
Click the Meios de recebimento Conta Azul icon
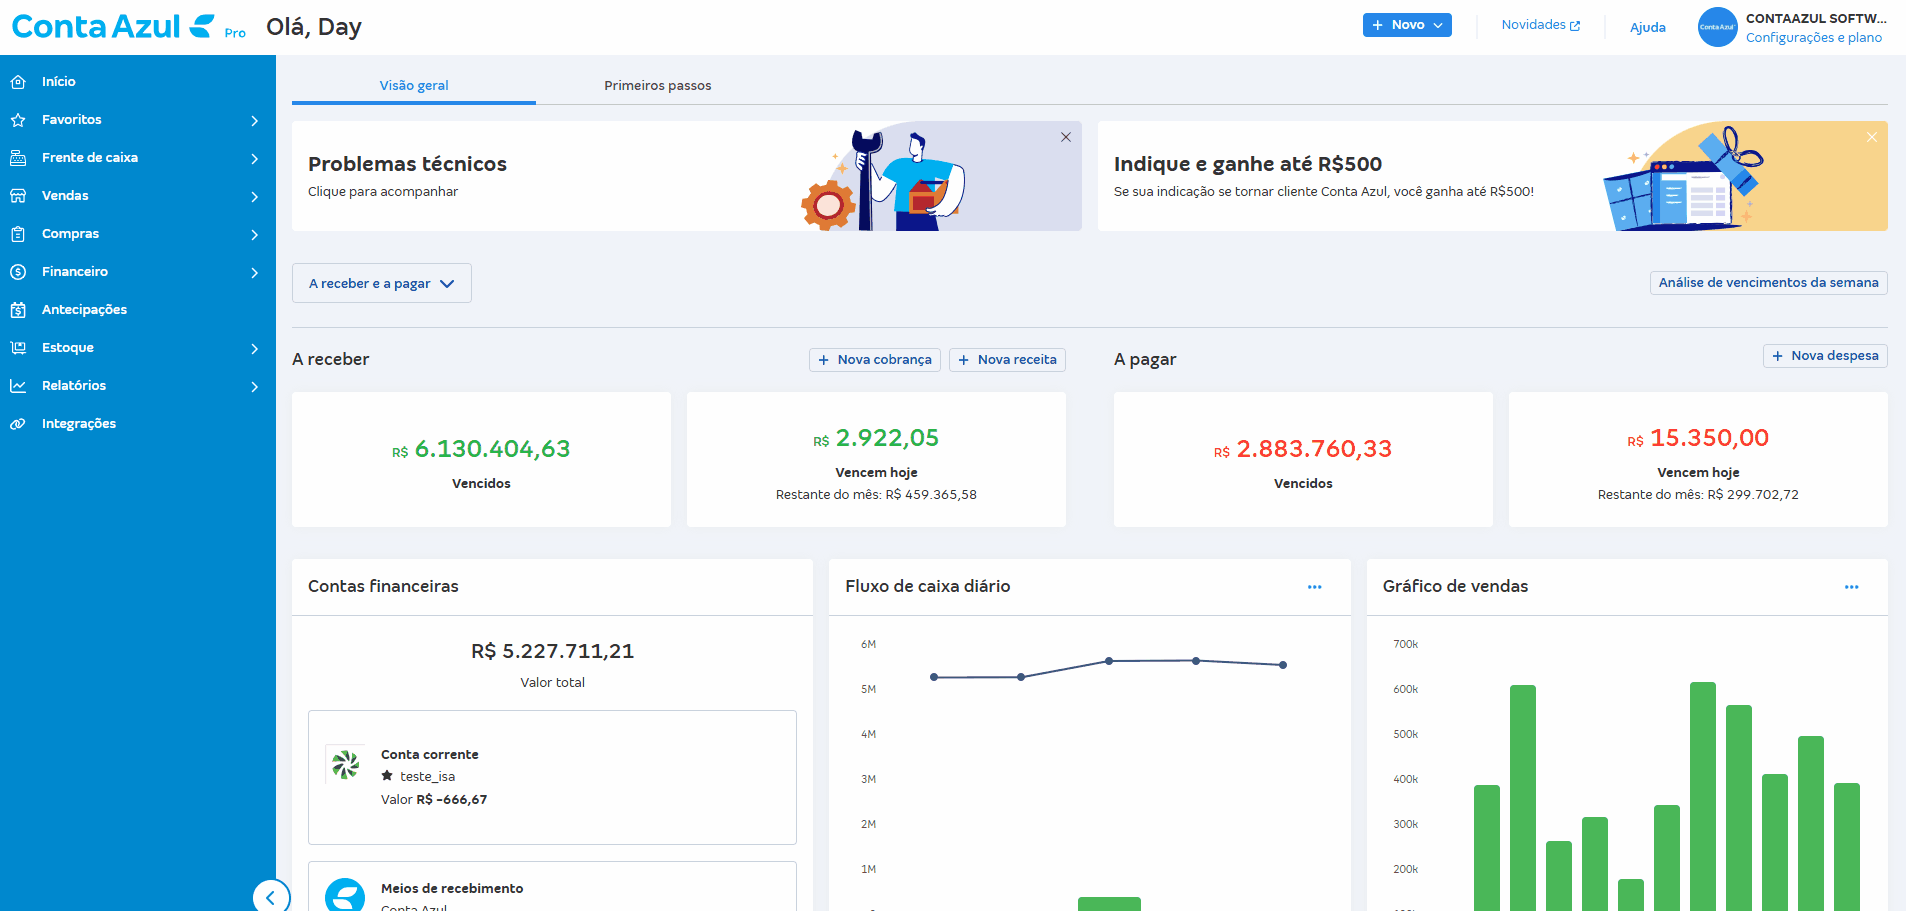pyautogui.click(x=345, y=895)
